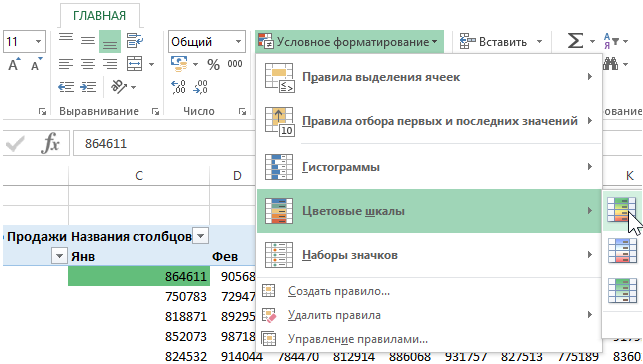Screen dimensions: 643x364
Task: Open Цветовые шкалы submenu
Action: (429, 211)
